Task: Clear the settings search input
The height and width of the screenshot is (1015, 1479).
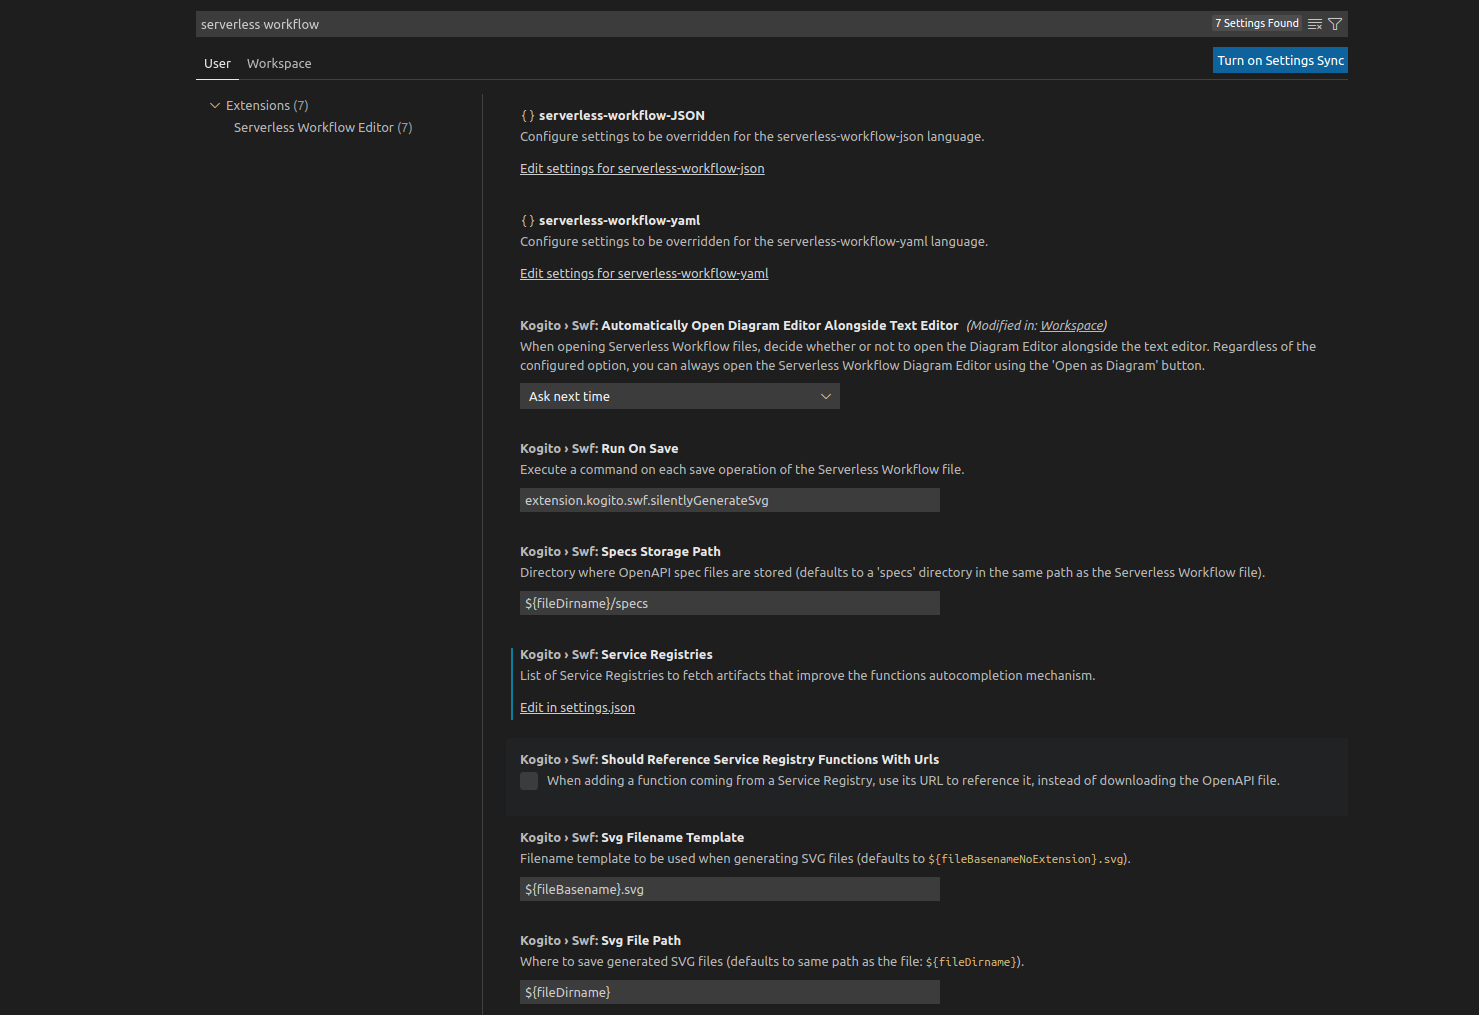Action: [x=1314, y=23]
